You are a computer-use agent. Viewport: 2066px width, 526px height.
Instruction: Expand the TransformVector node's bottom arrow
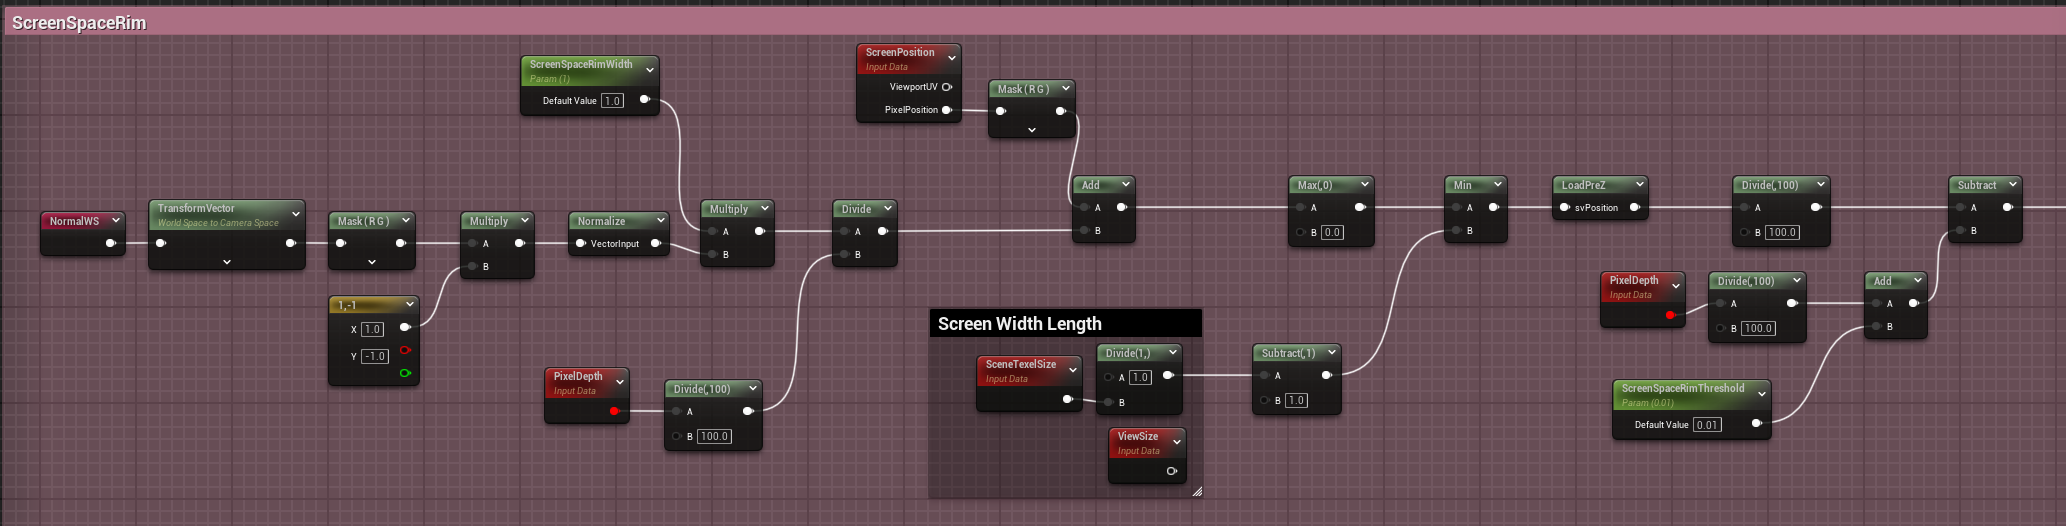[x=227, y=262]
